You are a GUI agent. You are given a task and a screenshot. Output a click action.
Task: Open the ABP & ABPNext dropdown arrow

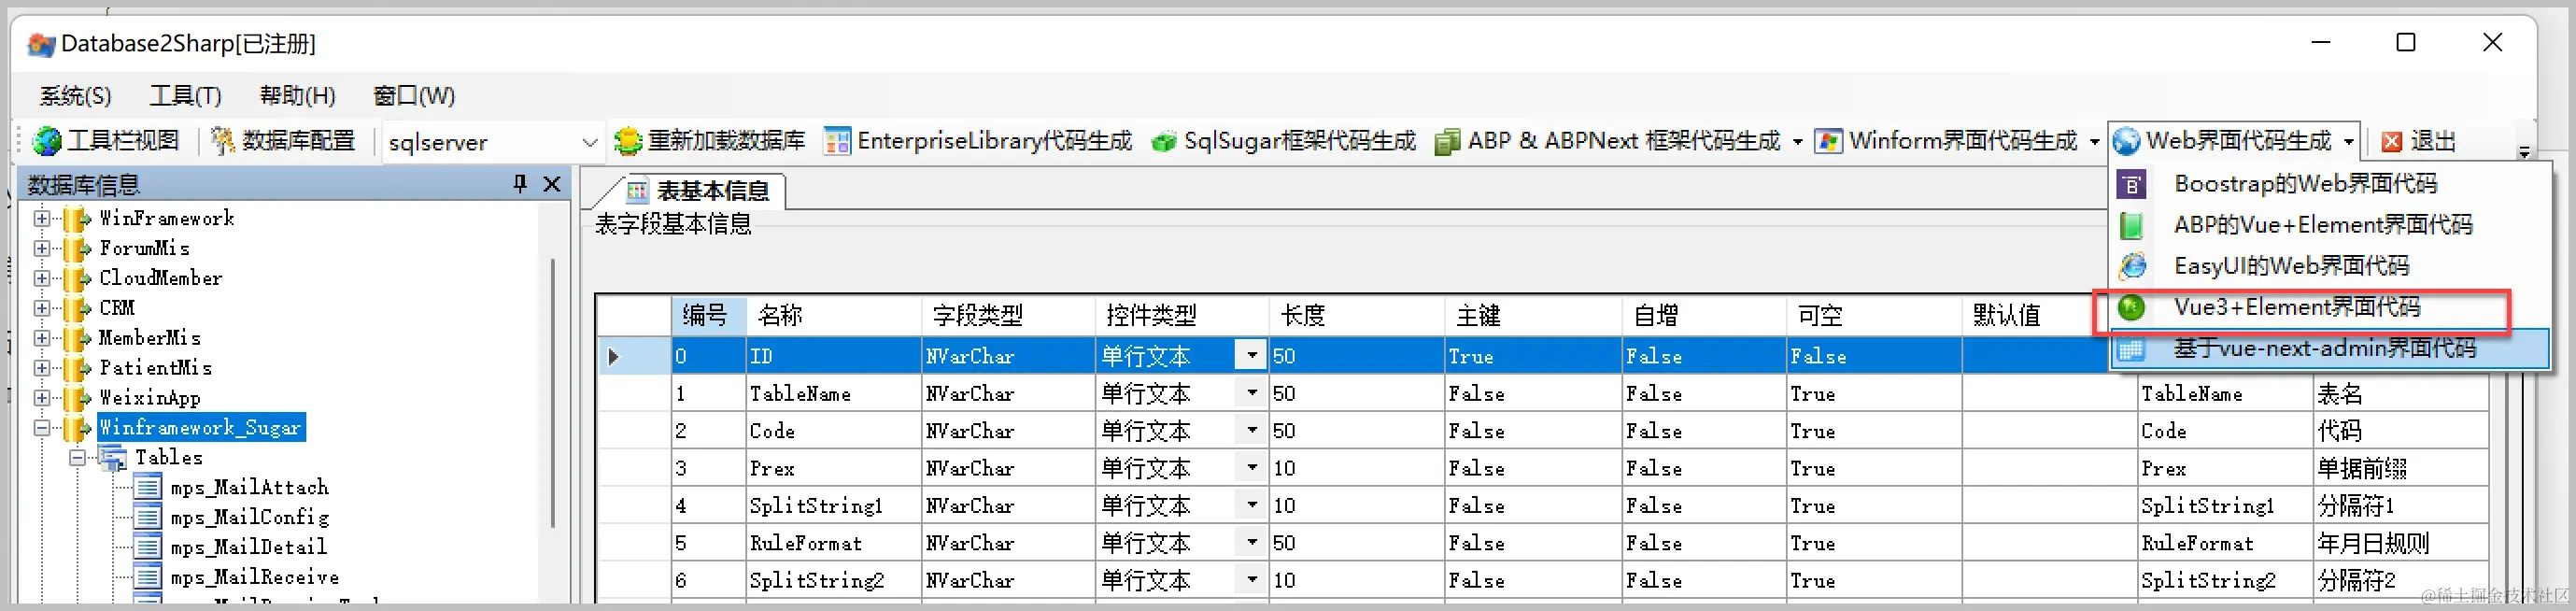pyautogui.click(x=1797, y=142)
